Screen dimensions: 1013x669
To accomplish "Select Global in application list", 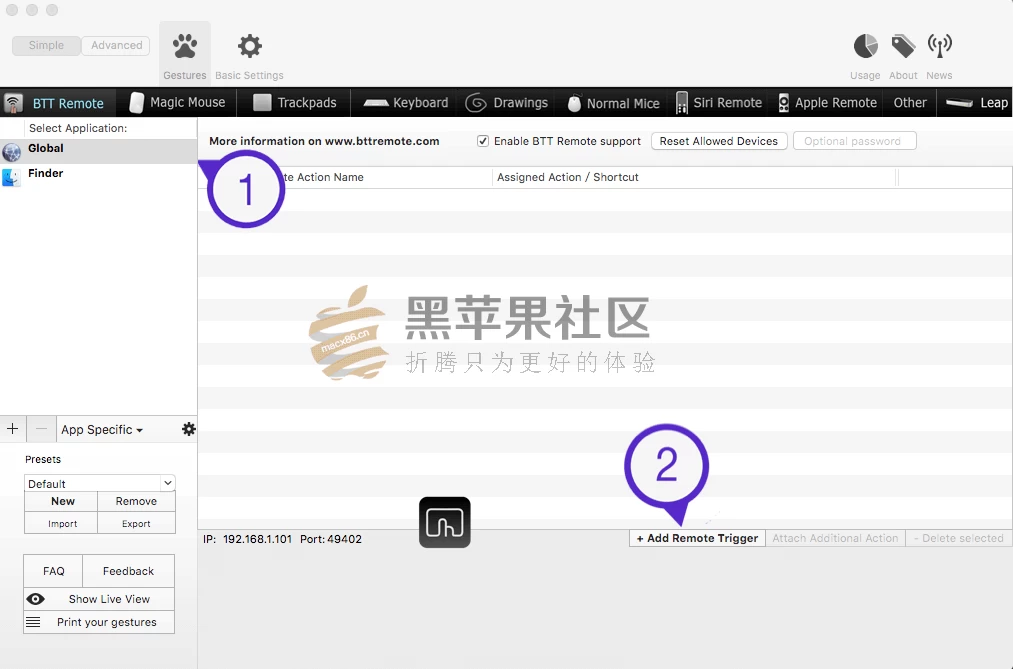I will [99, 151].
